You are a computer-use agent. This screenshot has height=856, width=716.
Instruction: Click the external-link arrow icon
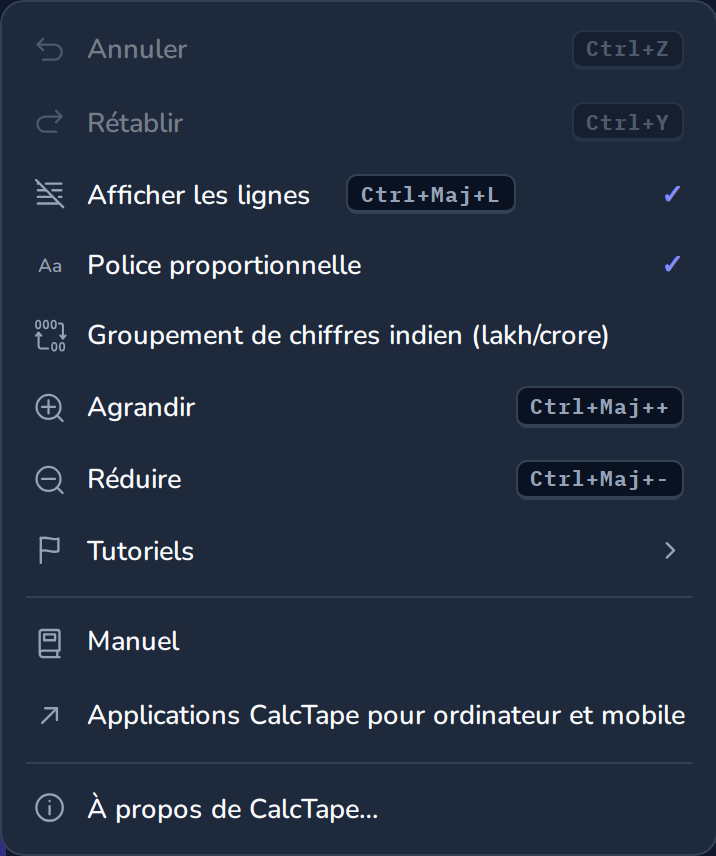(x=50, y=715)
